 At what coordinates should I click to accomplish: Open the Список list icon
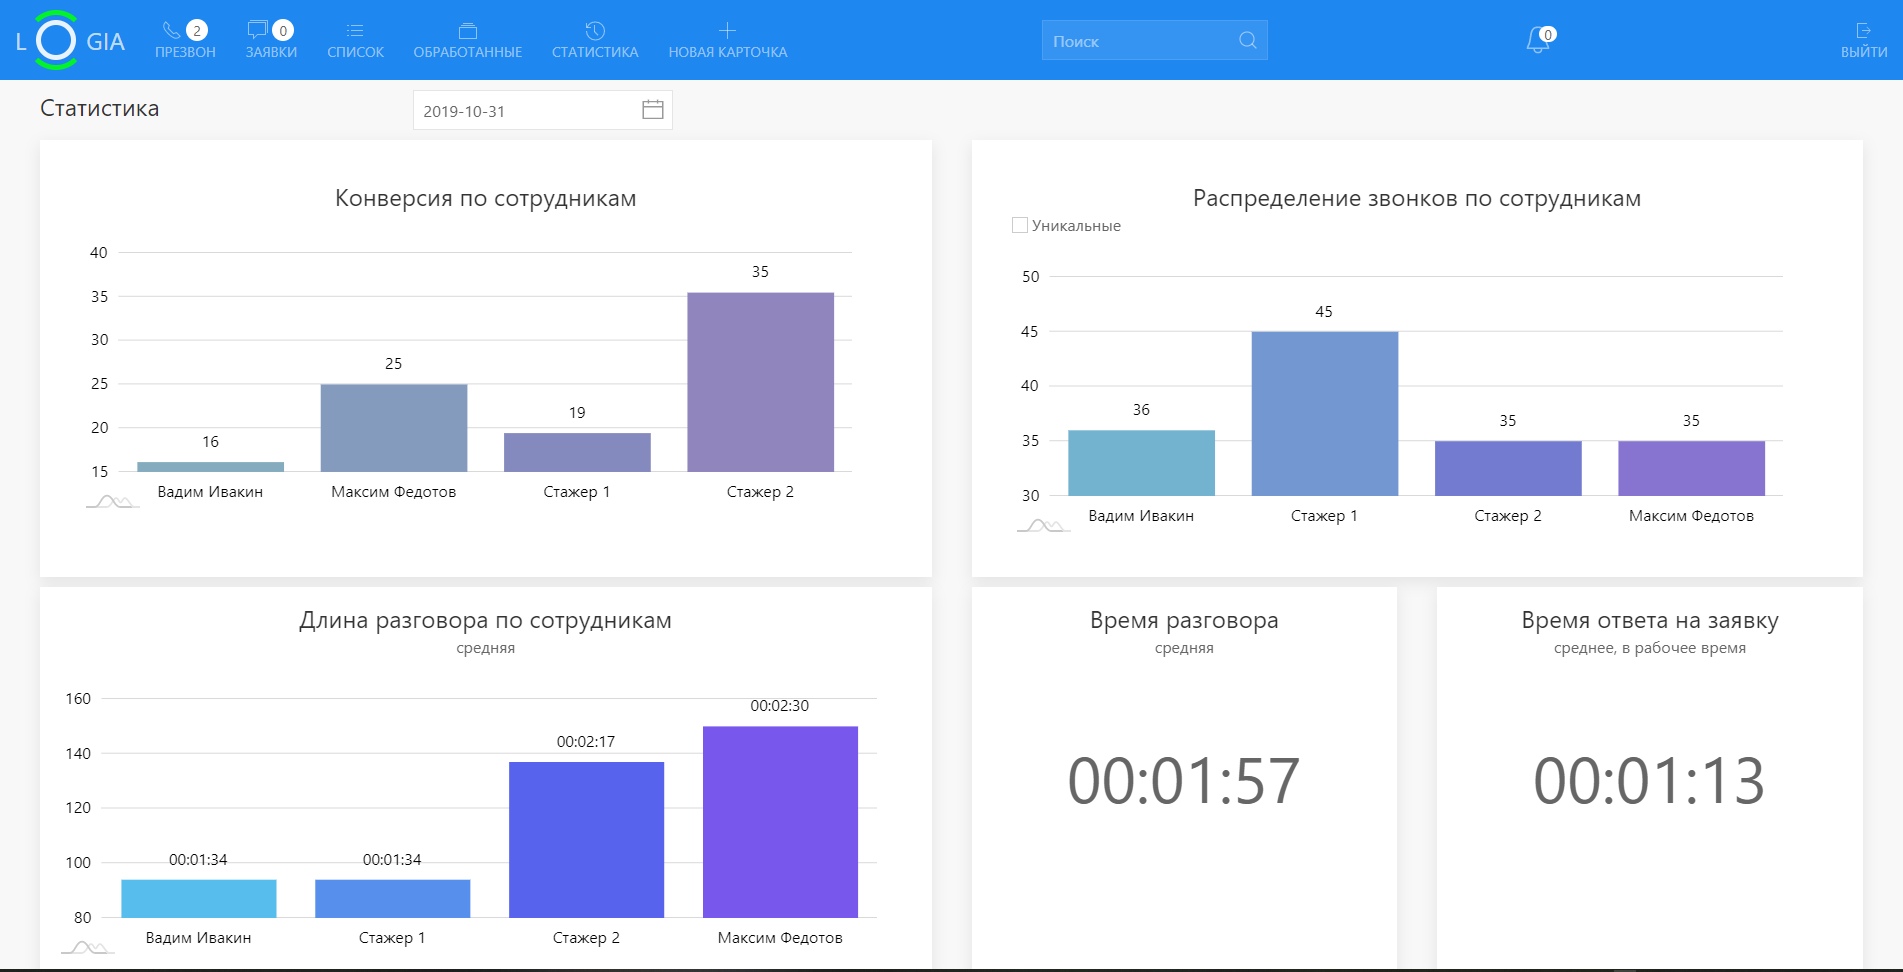[x=355, y=31]
